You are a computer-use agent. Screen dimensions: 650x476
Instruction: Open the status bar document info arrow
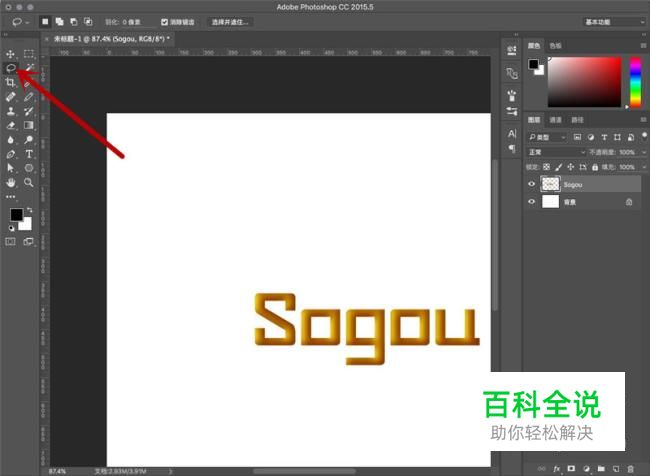tap(170, 471)
